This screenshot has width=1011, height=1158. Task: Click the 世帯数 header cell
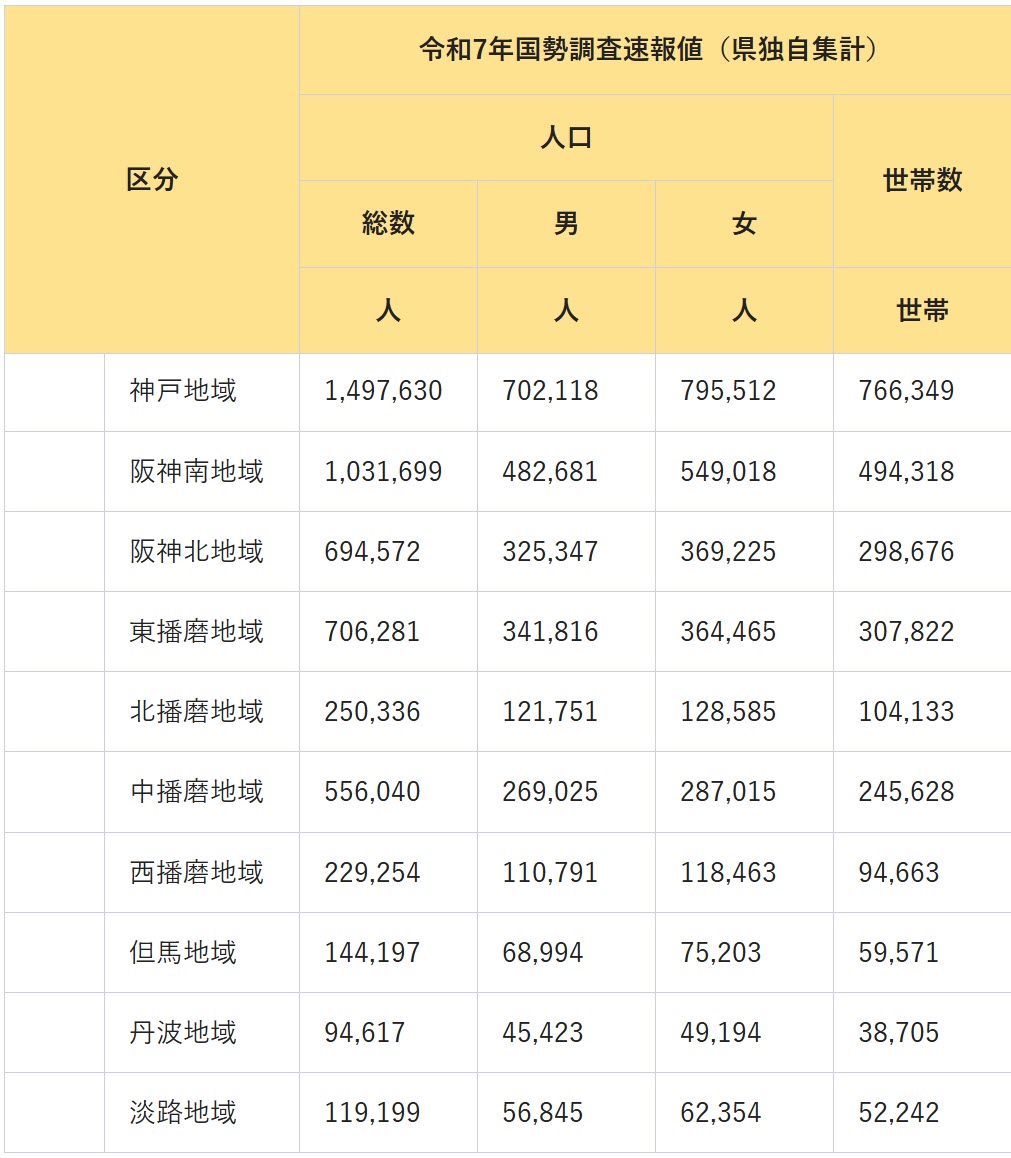tap(922, 181)
